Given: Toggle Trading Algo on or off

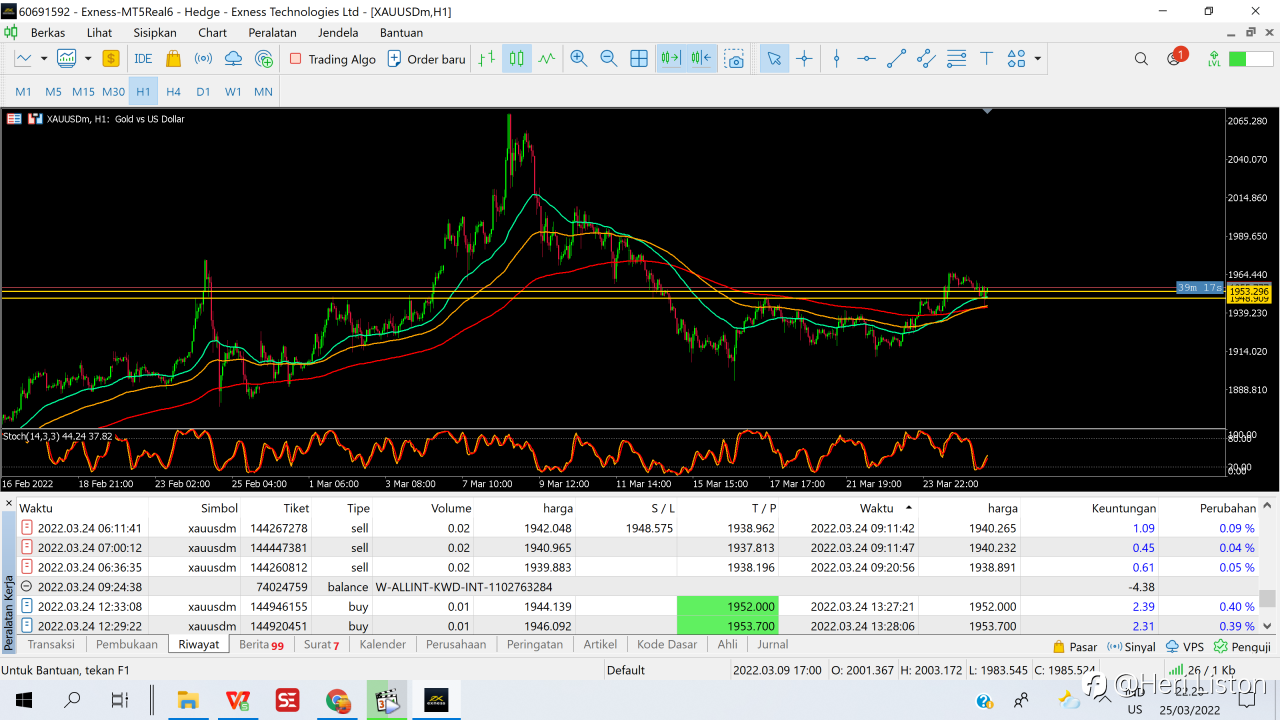Looking at the screenshot, I should pos(333,59).
